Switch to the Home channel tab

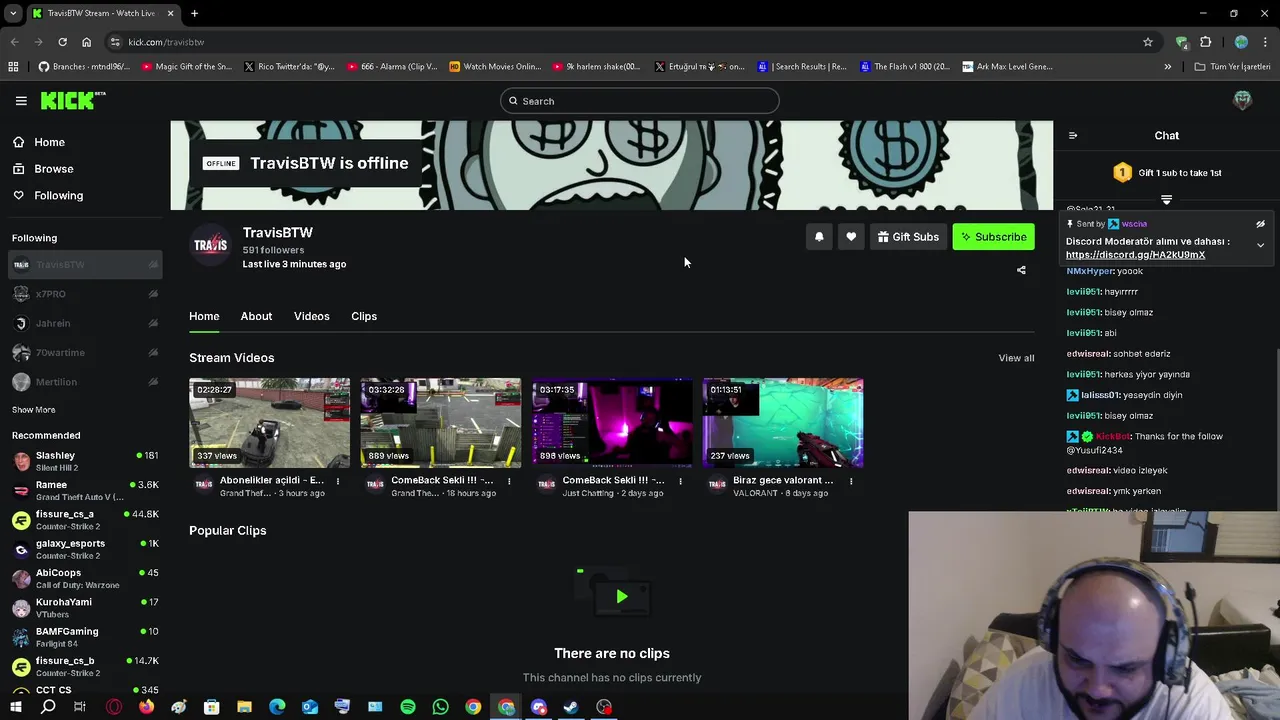[x=204, y=316]
